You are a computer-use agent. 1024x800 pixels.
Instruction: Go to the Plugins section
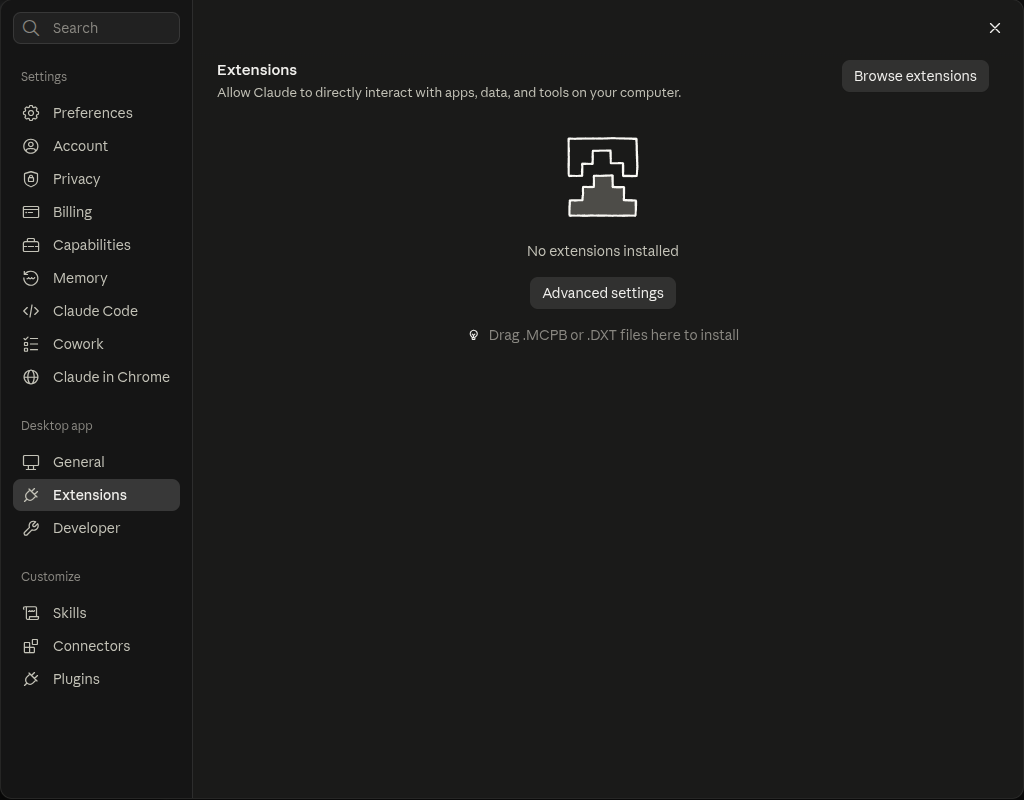click(x=97, y=679)
